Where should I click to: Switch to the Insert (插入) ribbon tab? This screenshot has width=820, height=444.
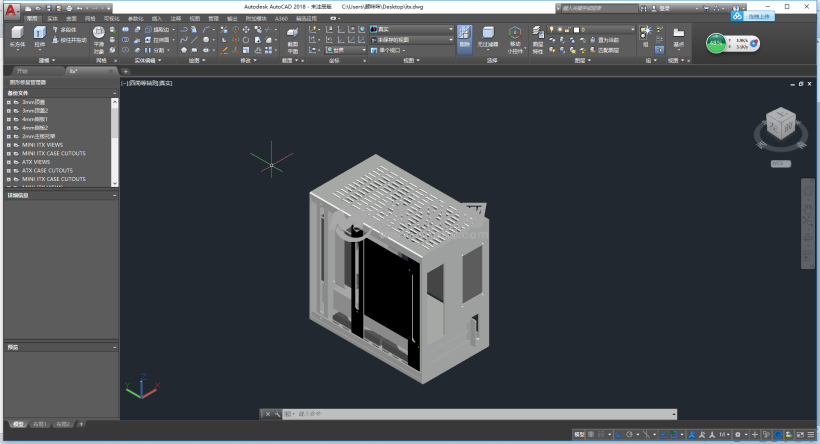click(157, 18)
